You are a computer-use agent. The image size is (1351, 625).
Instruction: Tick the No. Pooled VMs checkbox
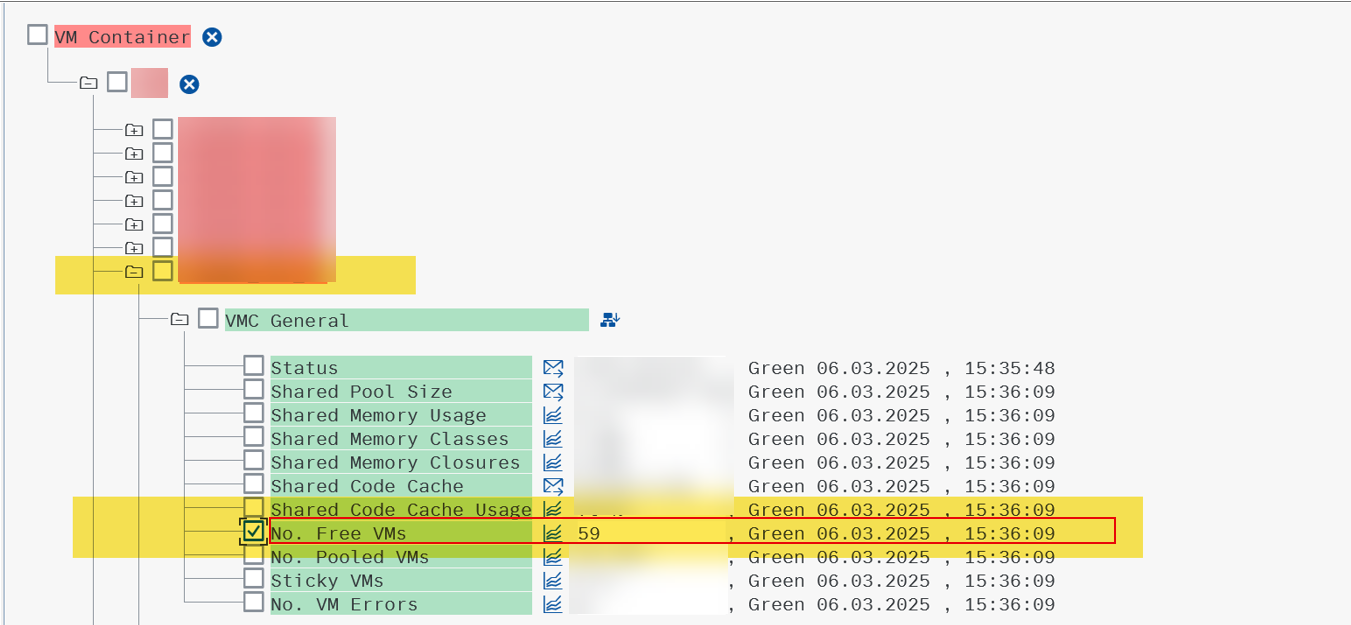254,555
